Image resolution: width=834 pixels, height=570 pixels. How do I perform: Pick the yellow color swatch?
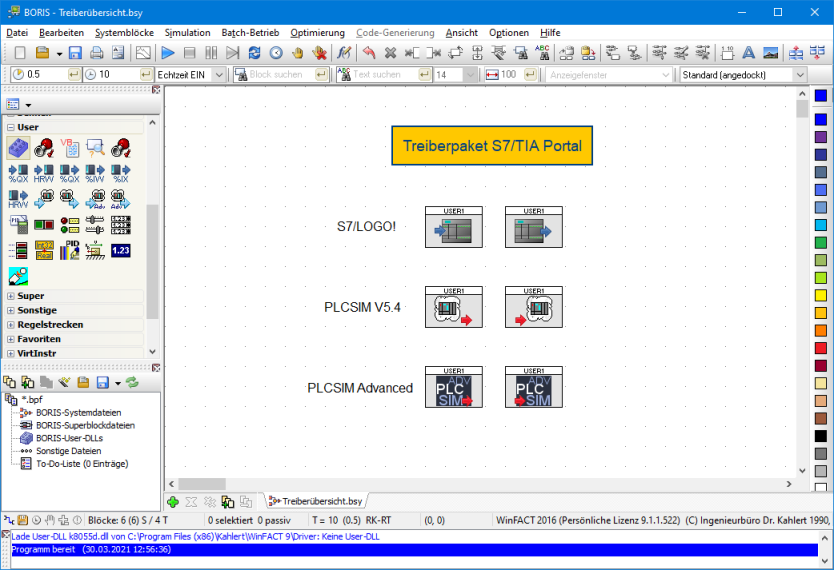pyautogui.click(x=821, y=295)
